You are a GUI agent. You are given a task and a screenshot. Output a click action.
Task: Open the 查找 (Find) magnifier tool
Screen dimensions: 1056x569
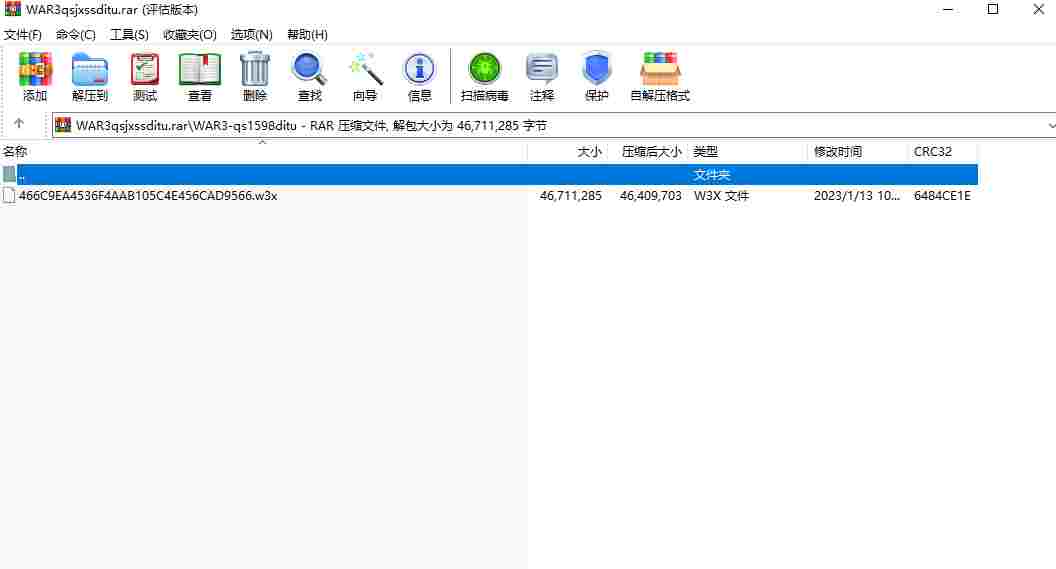pyautogui.click(x=309, y=77)
